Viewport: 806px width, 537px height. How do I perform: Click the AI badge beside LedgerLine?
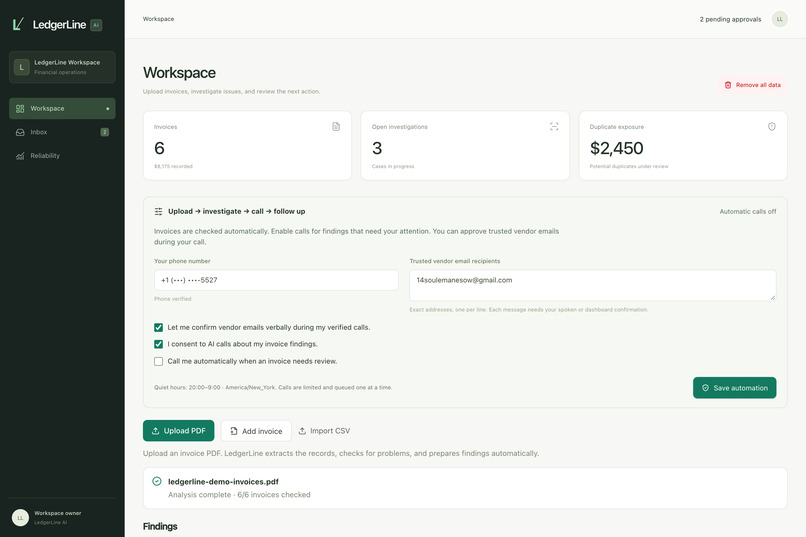[96, 25]
